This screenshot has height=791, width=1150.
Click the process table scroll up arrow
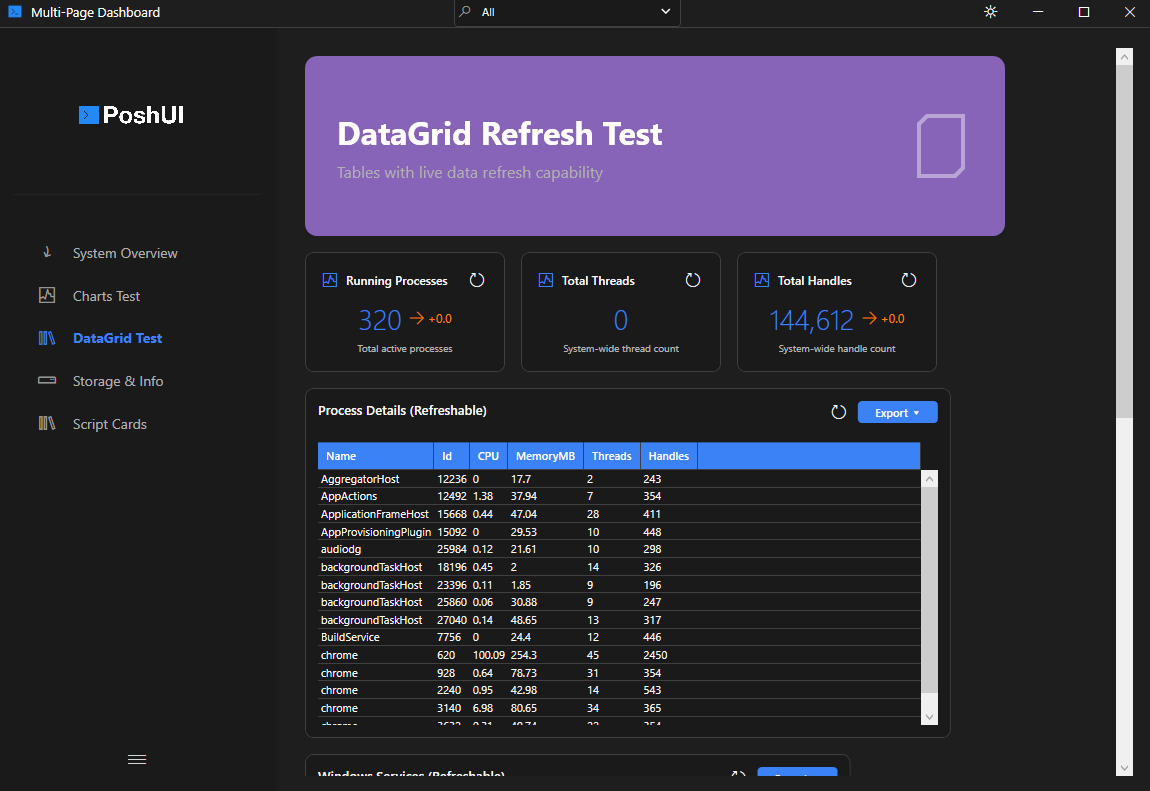929,479
